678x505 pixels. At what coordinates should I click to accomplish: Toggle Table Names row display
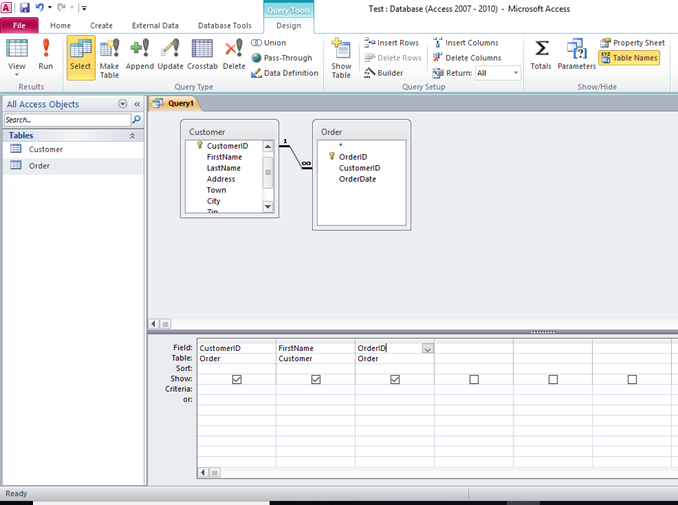click(x=629, y=58)
